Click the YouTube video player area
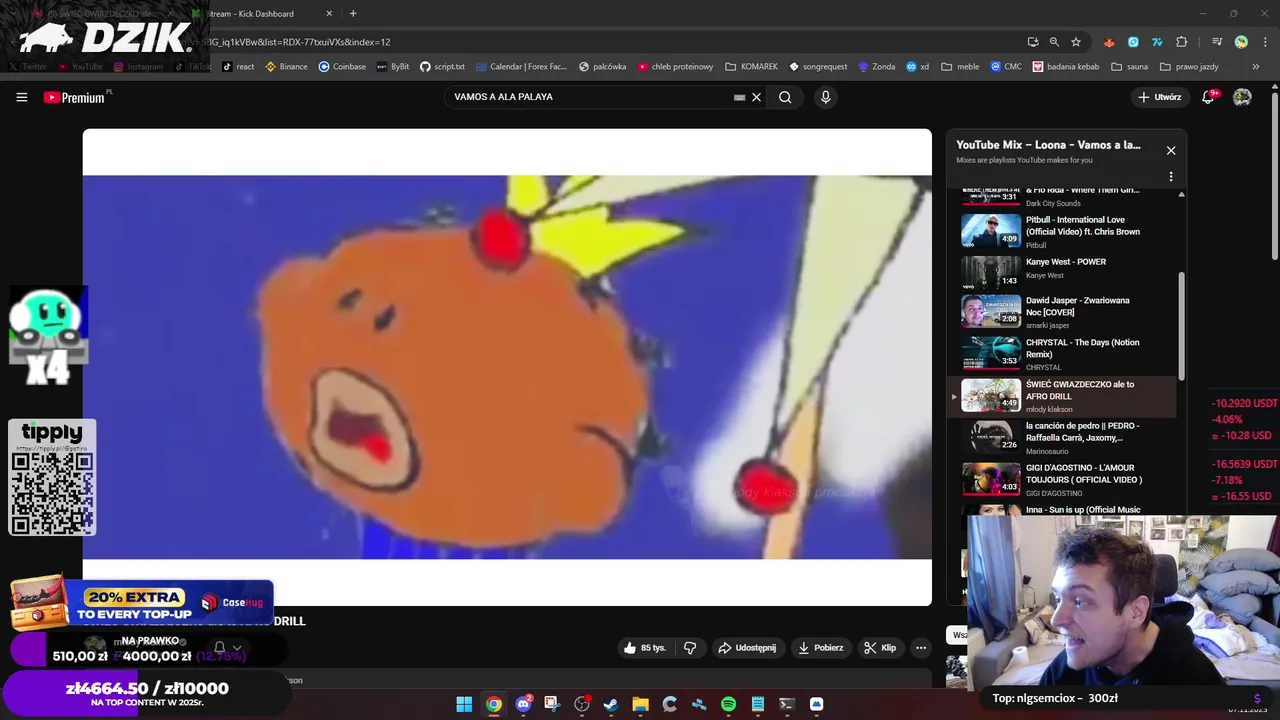1280x720 pixels. click(507, 367)
